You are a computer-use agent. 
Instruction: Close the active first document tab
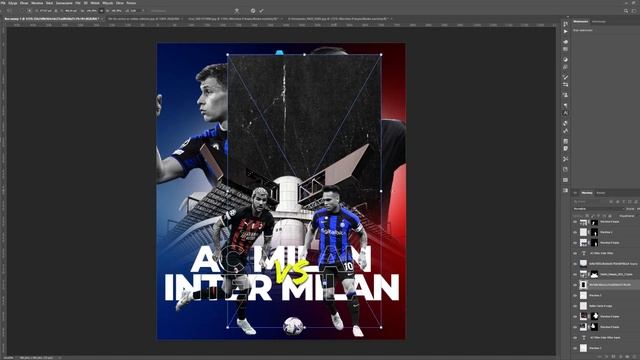click(x=102, y=19)
